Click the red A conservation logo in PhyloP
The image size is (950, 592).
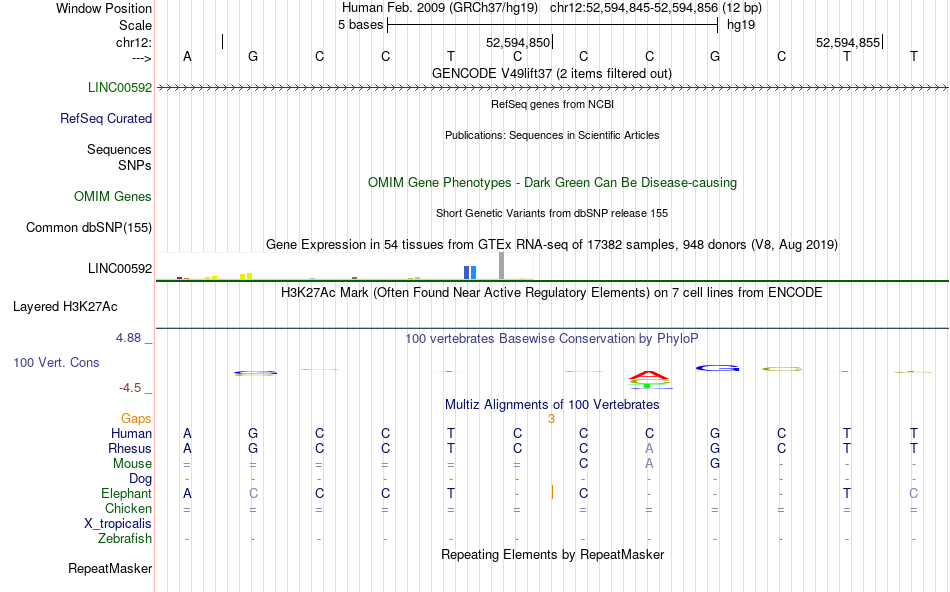649,375
